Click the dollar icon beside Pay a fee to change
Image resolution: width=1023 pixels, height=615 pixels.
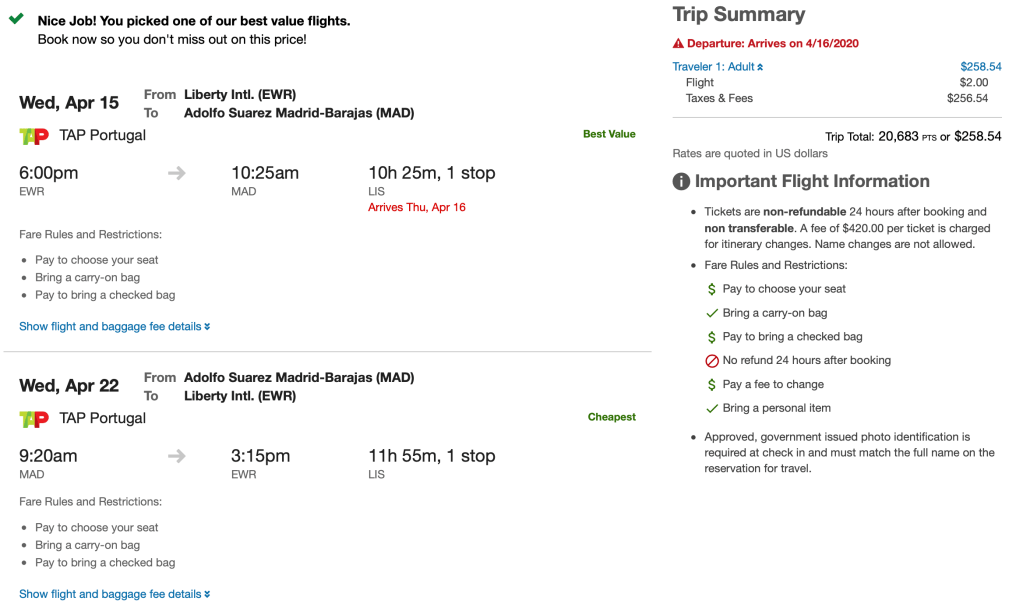tap(711, 385)
